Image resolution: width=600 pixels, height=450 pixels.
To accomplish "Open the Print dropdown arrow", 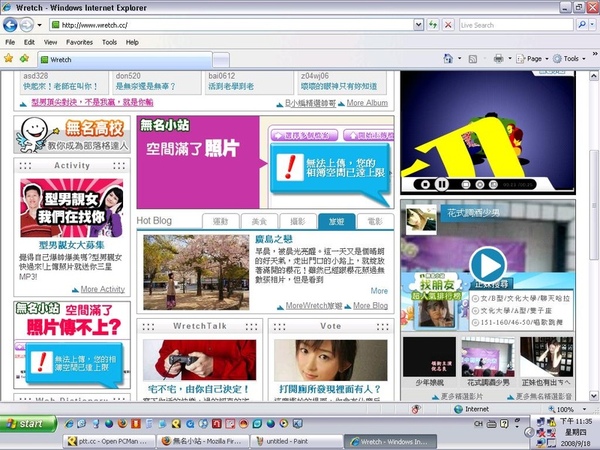I will tap(510, 59).
